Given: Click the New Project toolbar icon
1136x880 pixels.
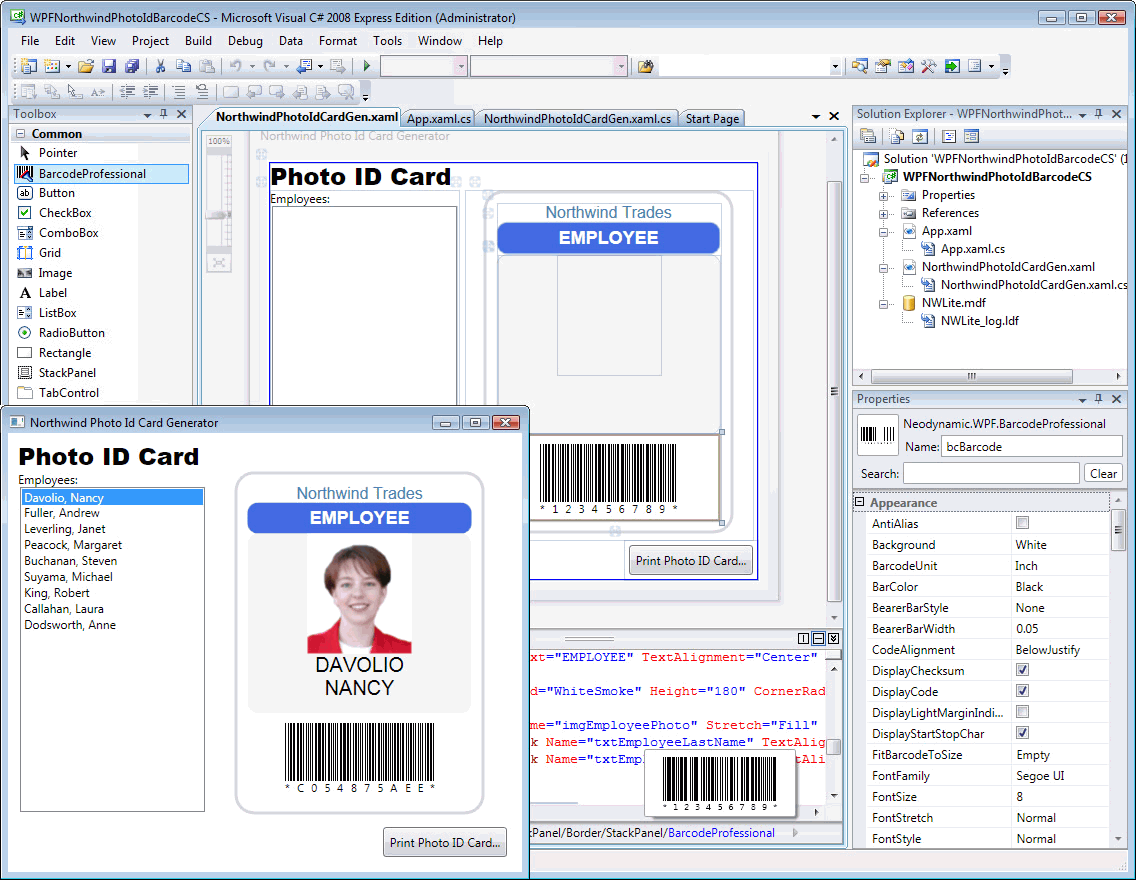Looking at the screenshot, I should coord(28,67).
